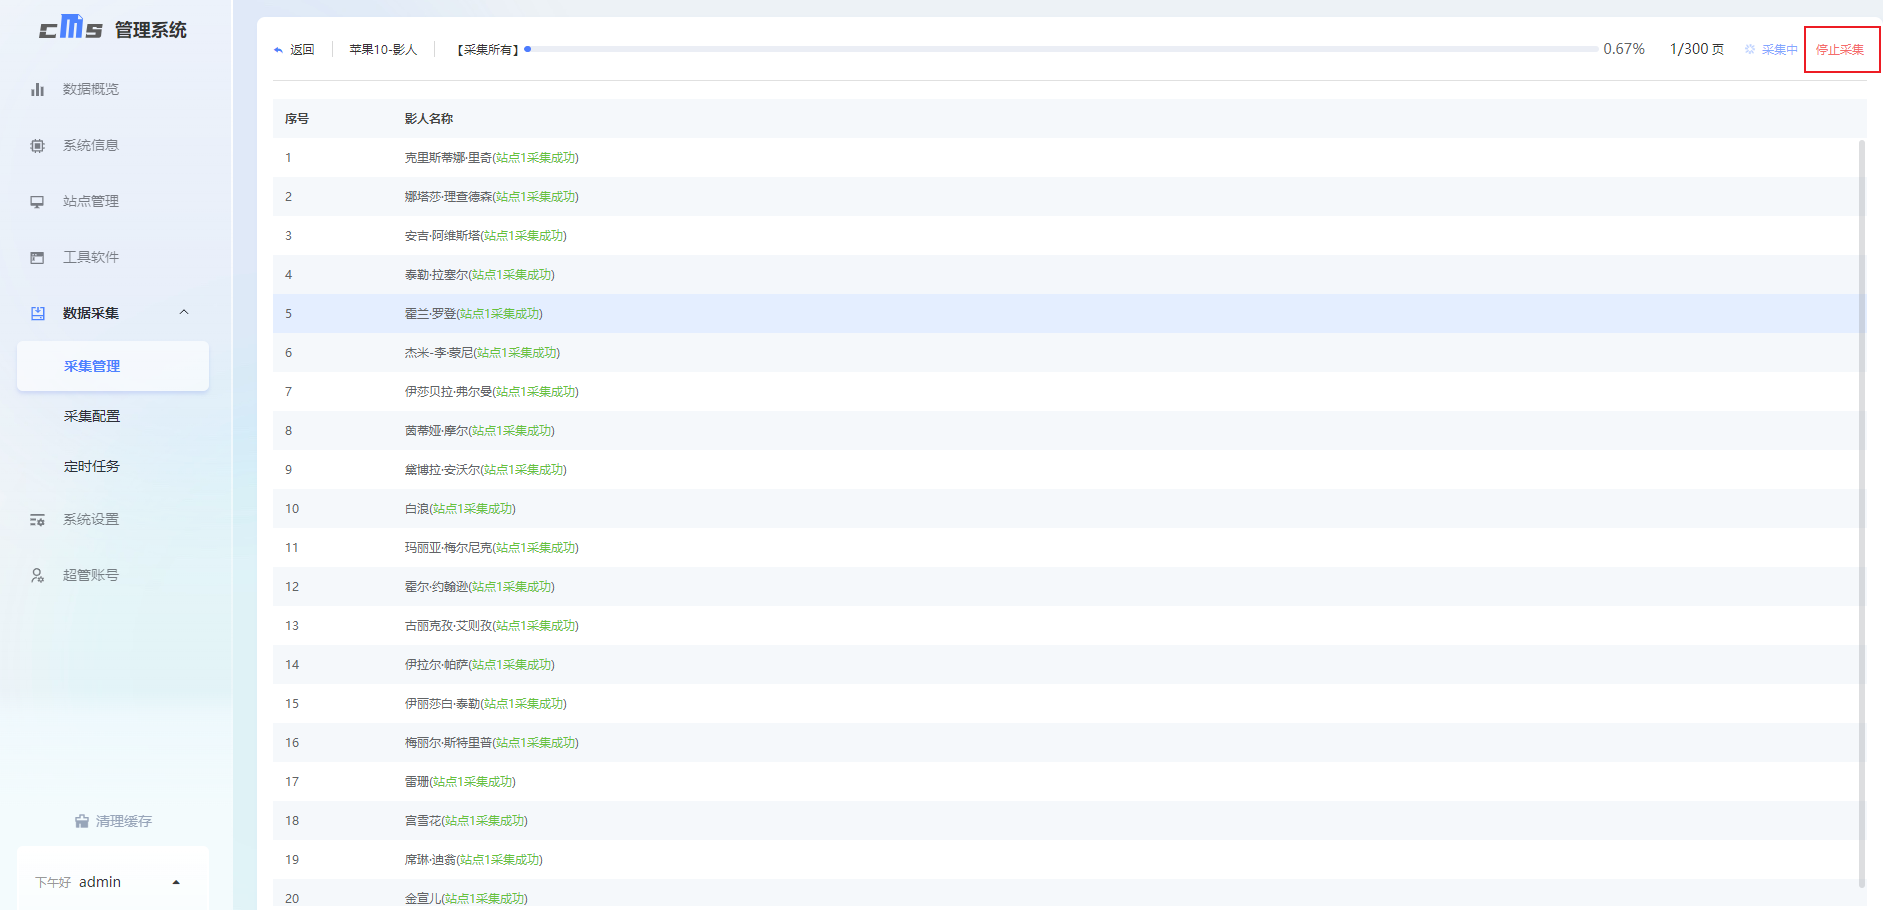
Task: Select the row 伊莎贝拉·弗尔曼
Action: [1069, 391]
